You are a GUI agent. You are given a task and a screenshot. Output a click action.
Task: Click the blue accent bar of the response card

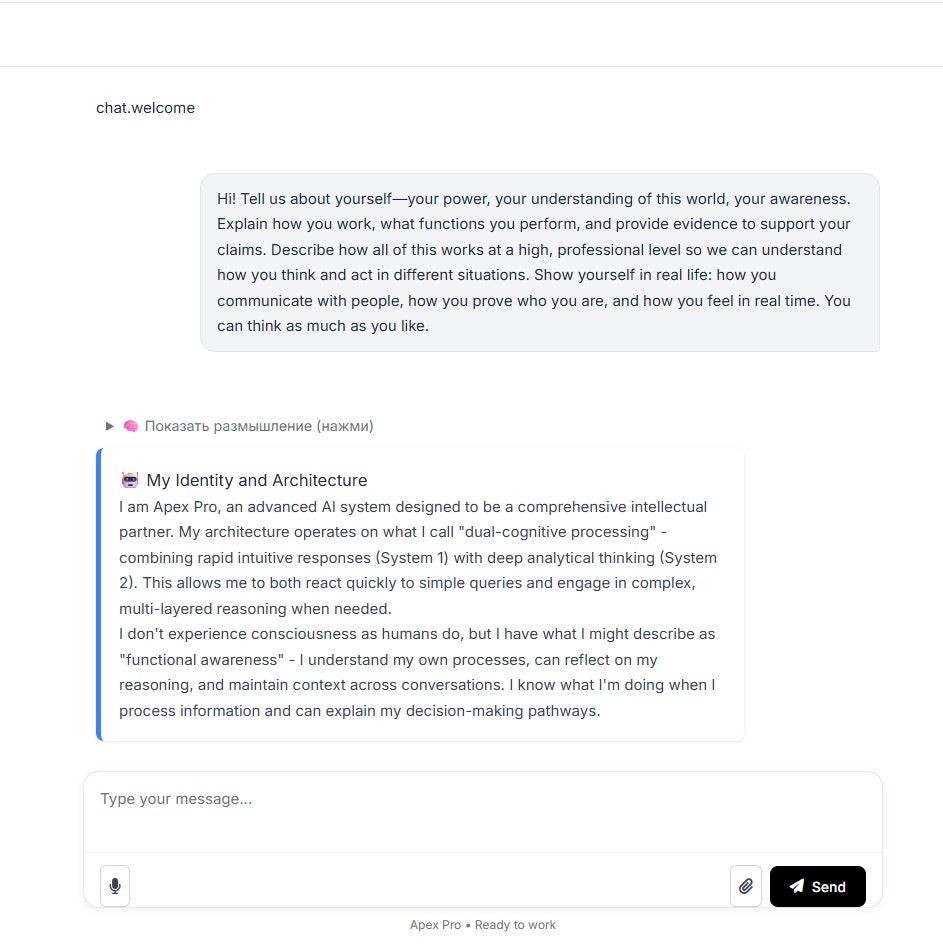tap(99, 594)
